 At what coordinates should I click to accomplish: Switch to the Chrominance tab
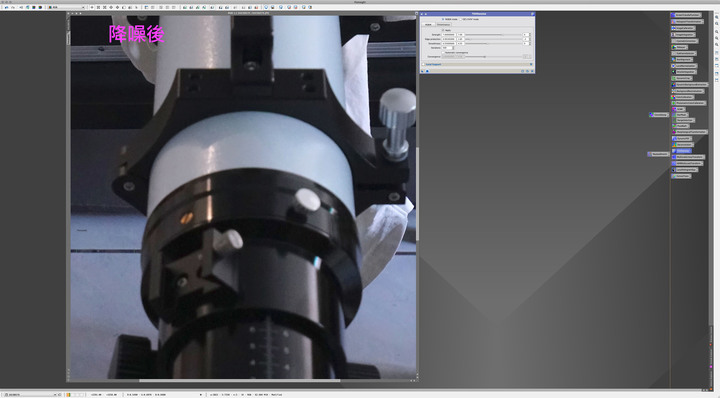[x=444, y=24]
